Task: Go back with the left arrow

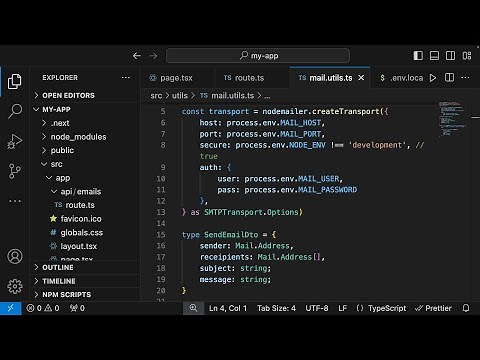Action: [x=137, y=56]
